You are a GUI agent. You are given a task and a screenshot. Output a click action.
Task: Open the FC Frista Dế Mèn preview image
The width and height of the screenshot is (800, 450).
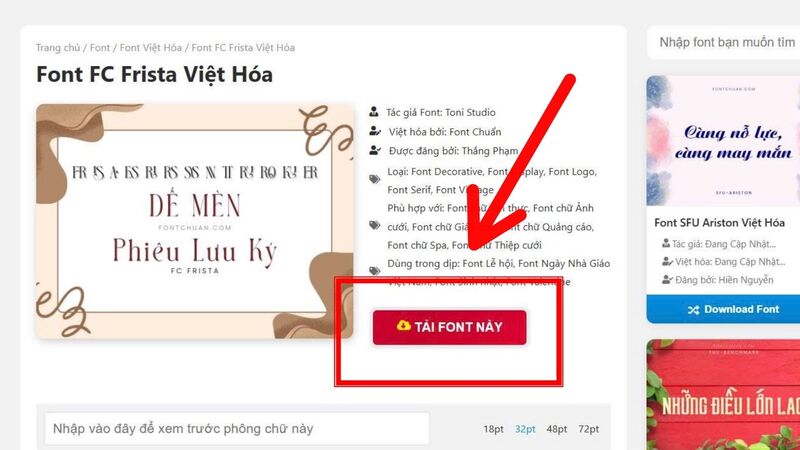[194, 221]
